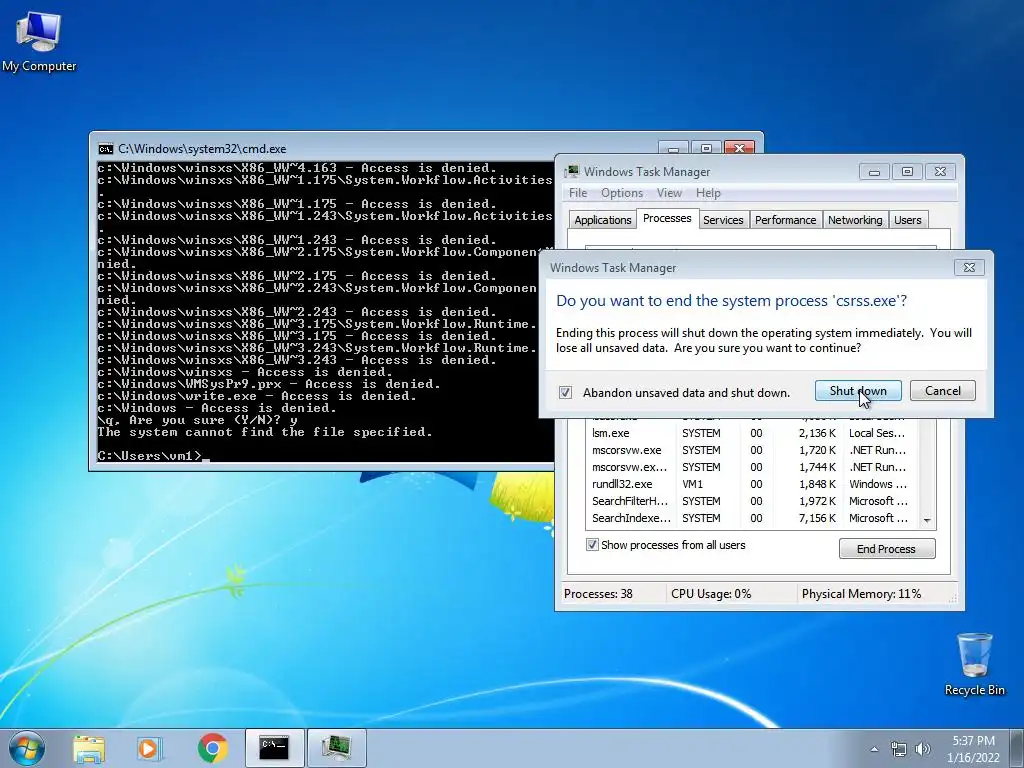This screenshot has height=768, width=1024.
Task: Switch to Task Manager taskbar button
Action: click(336, 748)
